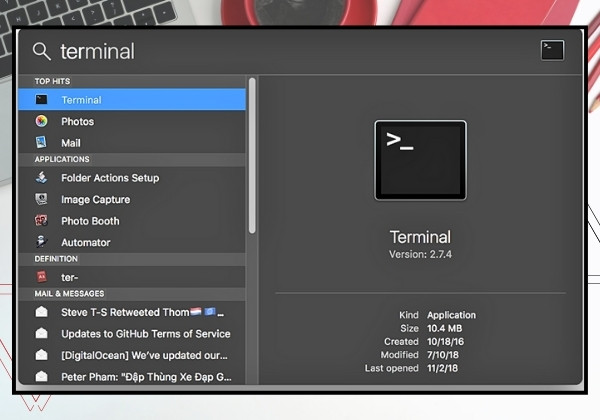Open DigitalOcean We've updated our message
The image size is (600, 420).
pyautogui.click(x=132, y=355)
